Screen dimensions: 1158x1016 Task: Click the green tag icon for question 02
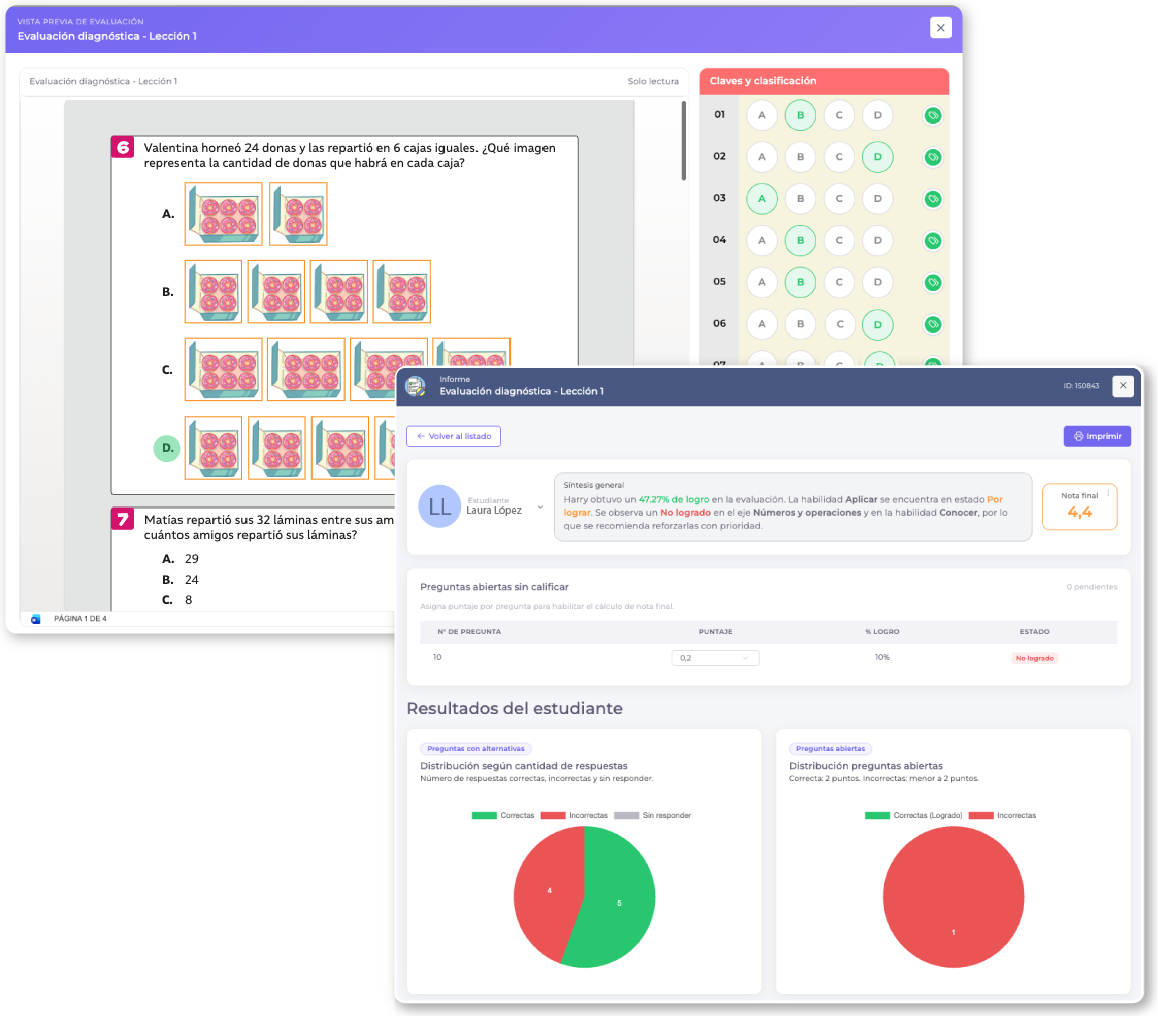click(x=933, y=157)
